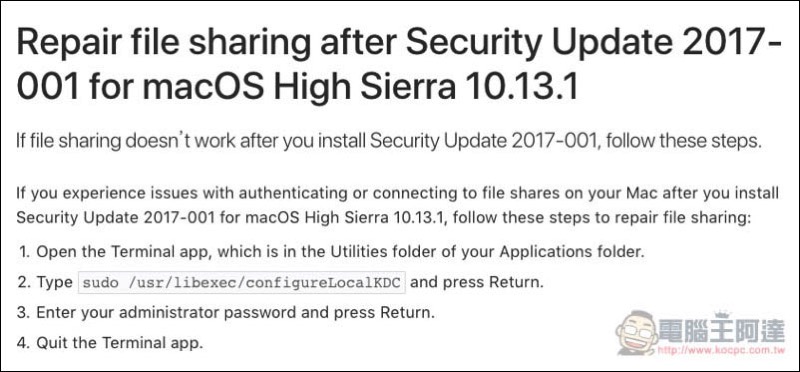The width and height of the screenshot is (800, 372).
Task: Click 'Applications folder' in step 1
Action: coord(570,252)
